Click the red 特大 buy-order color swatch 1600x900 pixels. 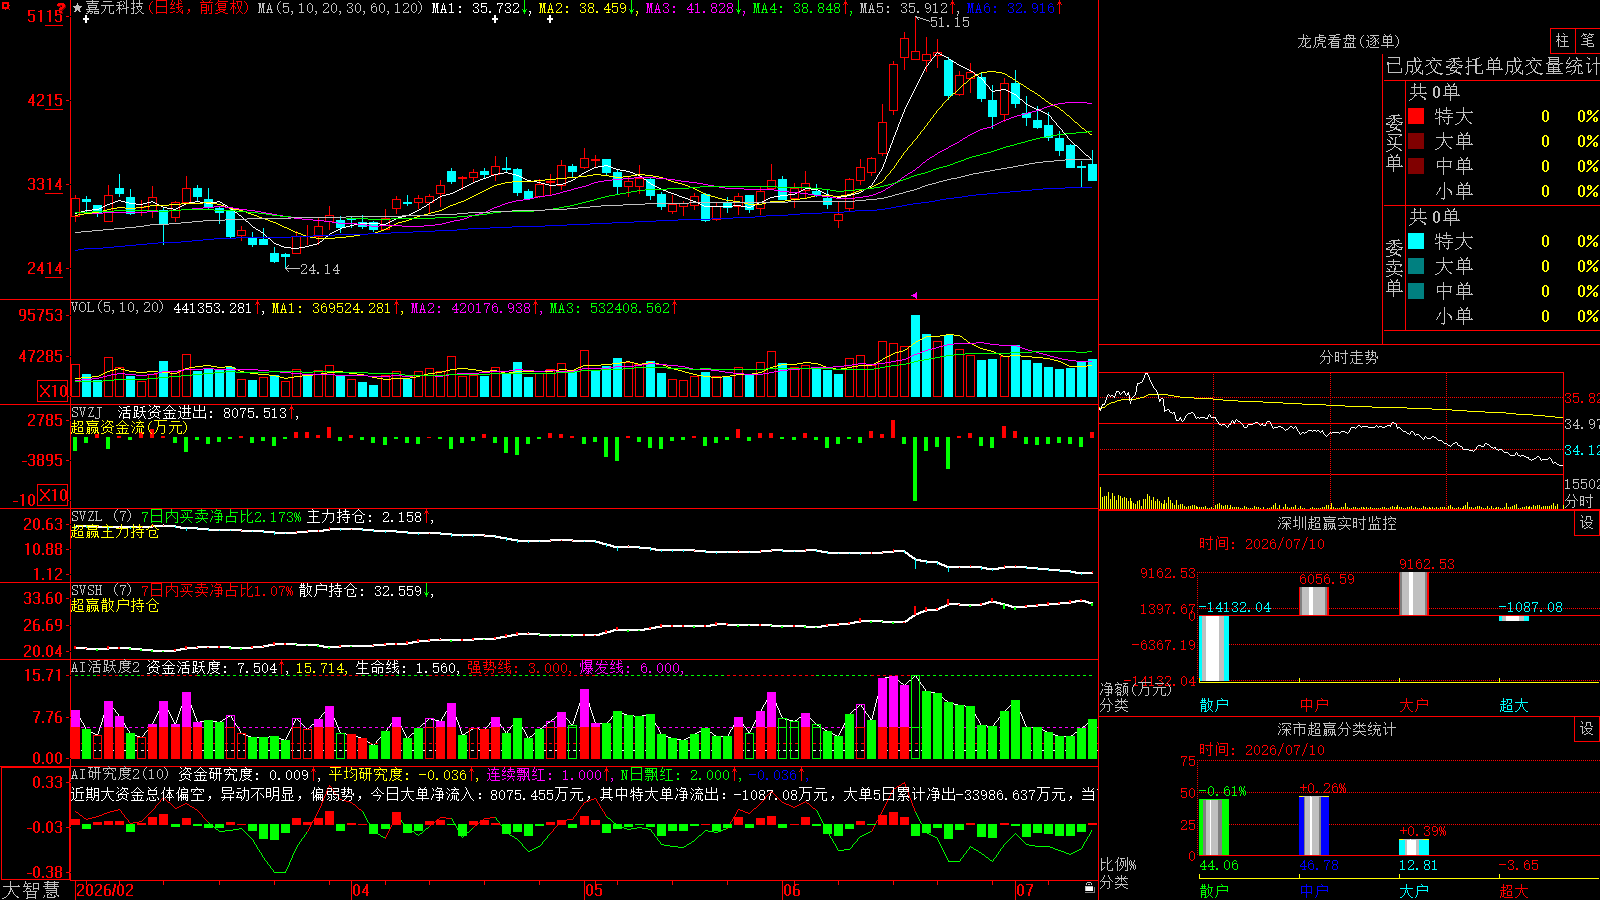coord(1416,116)
